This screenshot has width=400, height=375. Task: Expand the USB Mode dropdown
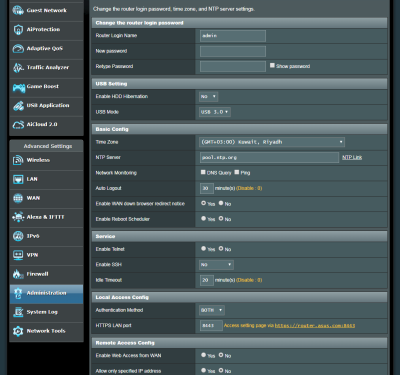tap(215, 112)
